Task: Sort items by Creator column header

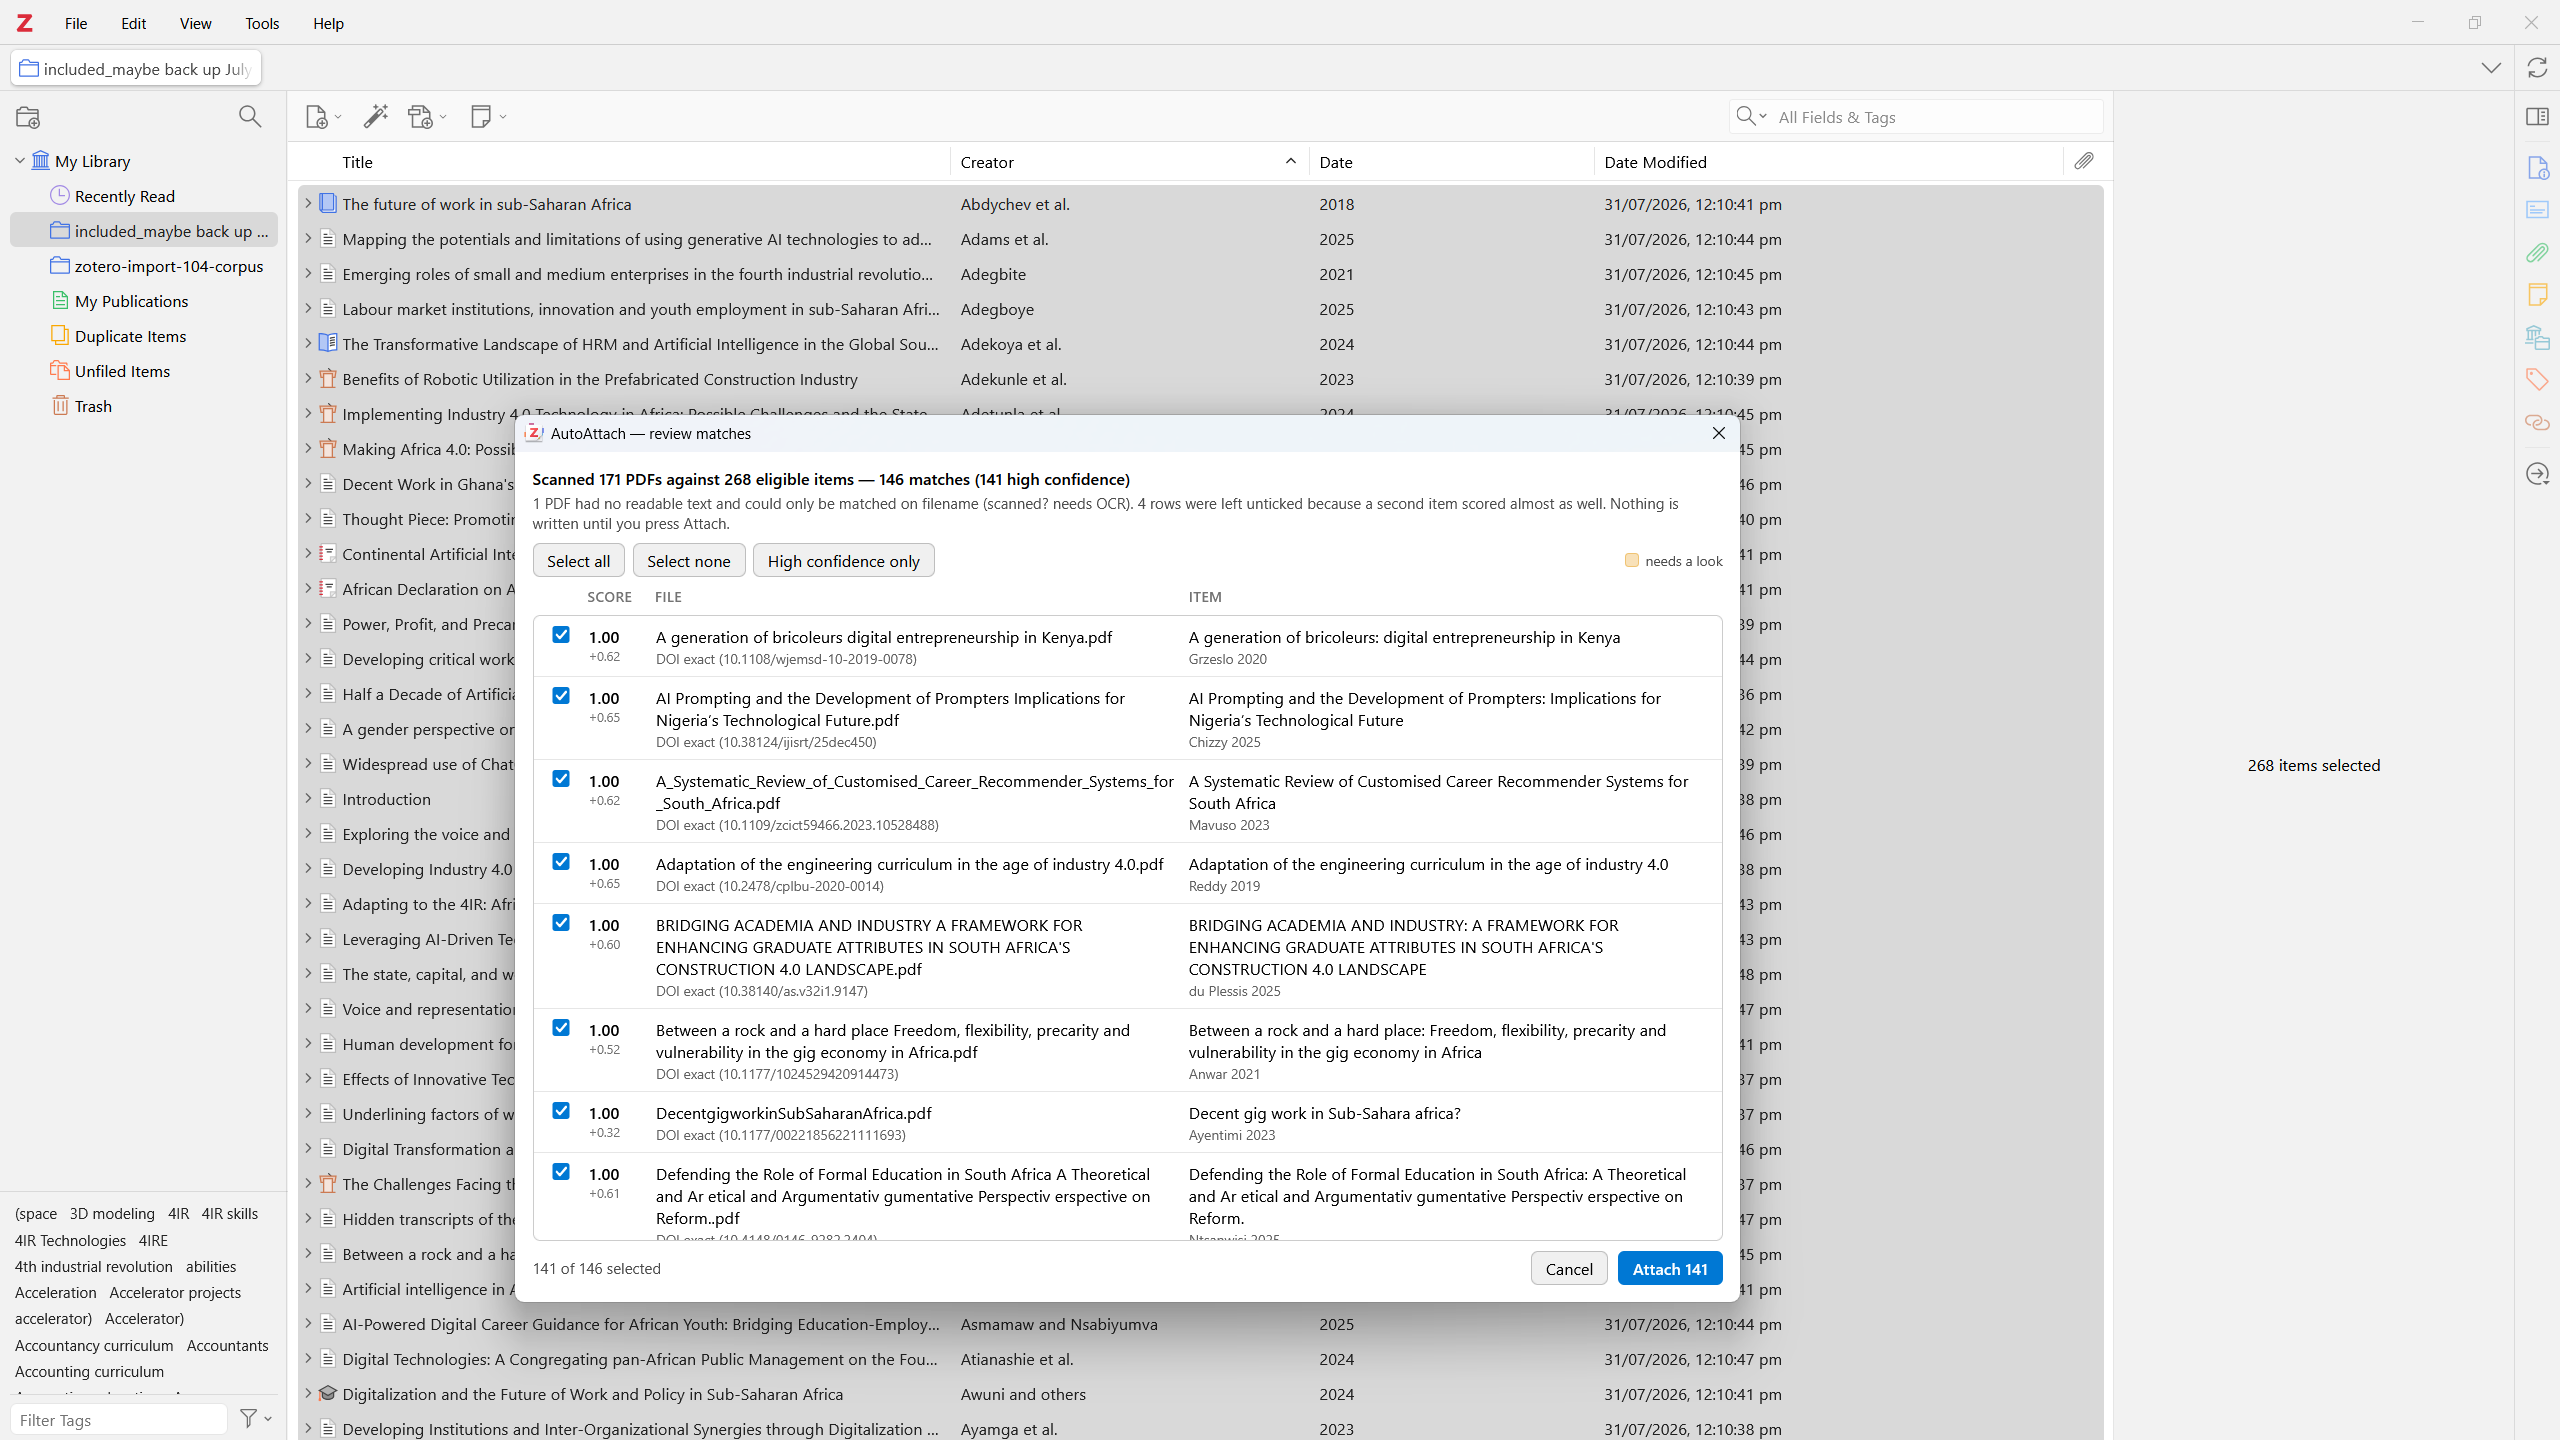Action: point(1129,162)
